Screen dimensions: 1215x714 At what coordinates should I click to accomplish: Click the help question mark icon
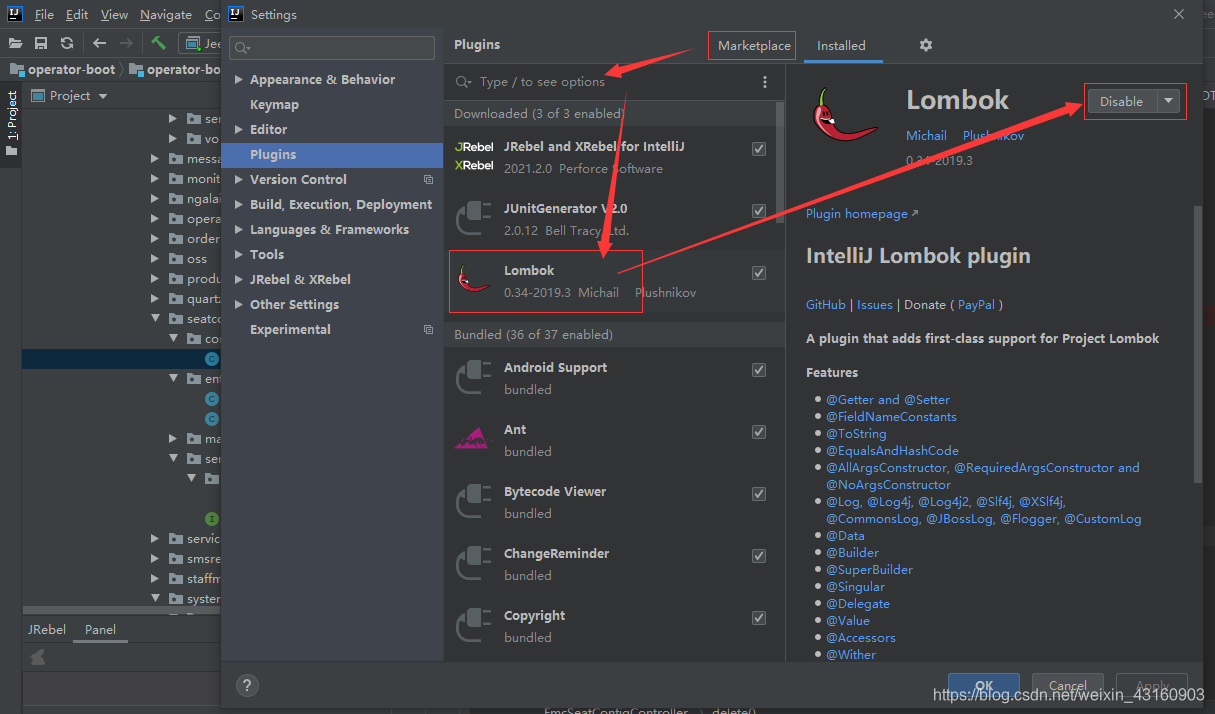247,685
